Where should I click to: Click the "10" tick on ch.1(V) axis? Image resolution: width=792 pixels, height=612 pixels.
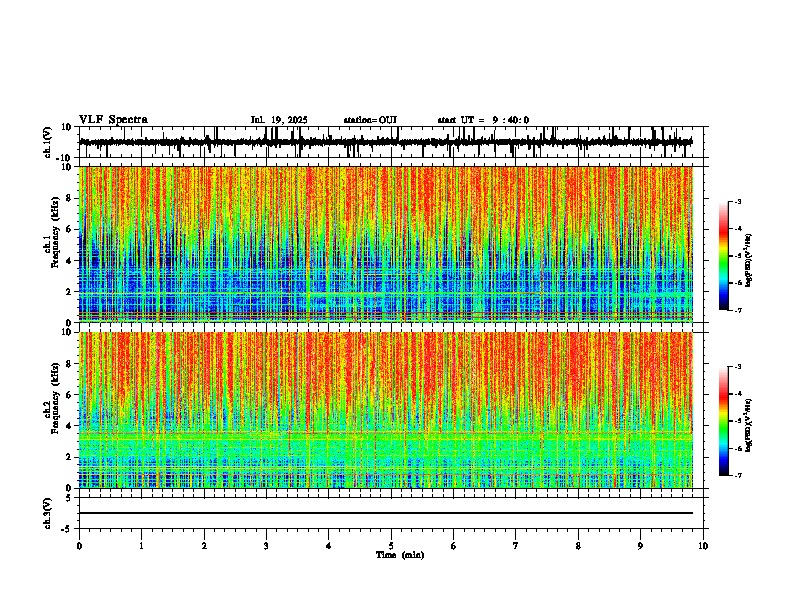coord(67,128)
